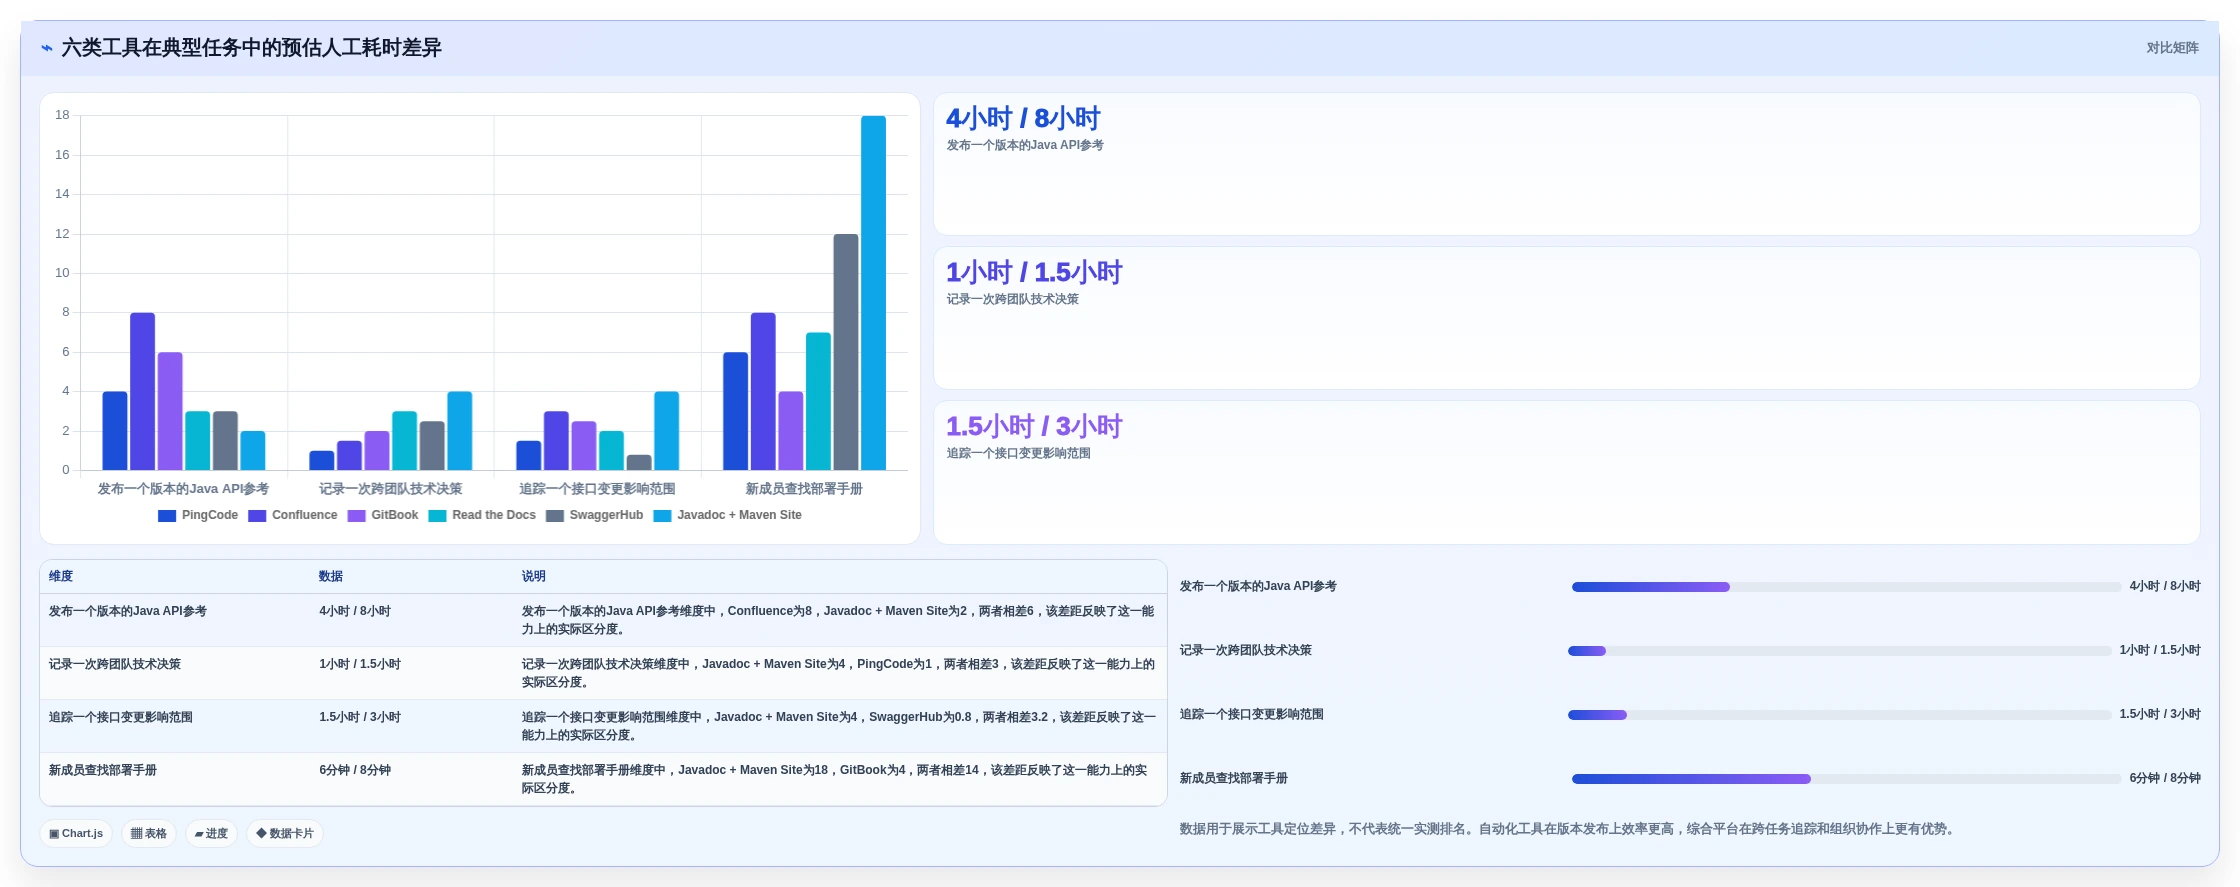
Task: Toggle the Confluence legend item
Action: [x=293, y=516]
